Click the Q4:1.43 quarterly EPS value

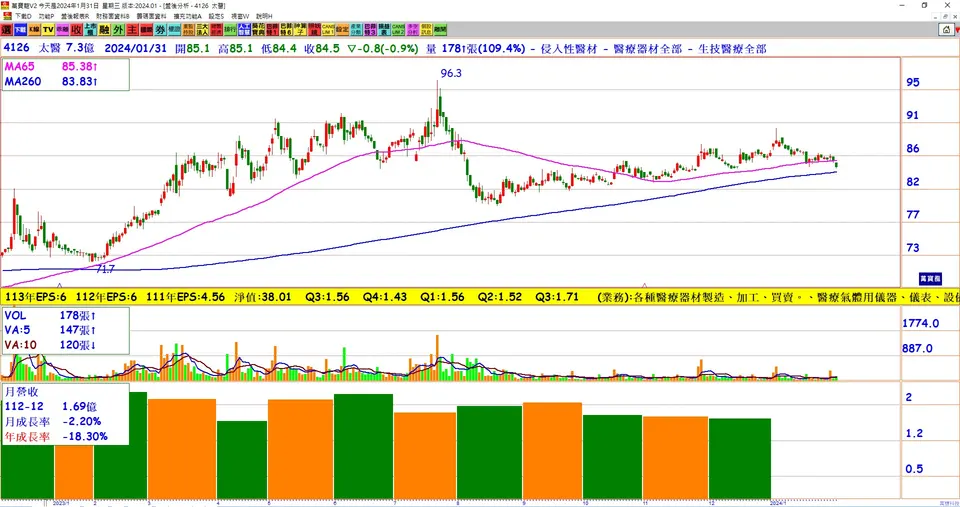coord(384,297)
